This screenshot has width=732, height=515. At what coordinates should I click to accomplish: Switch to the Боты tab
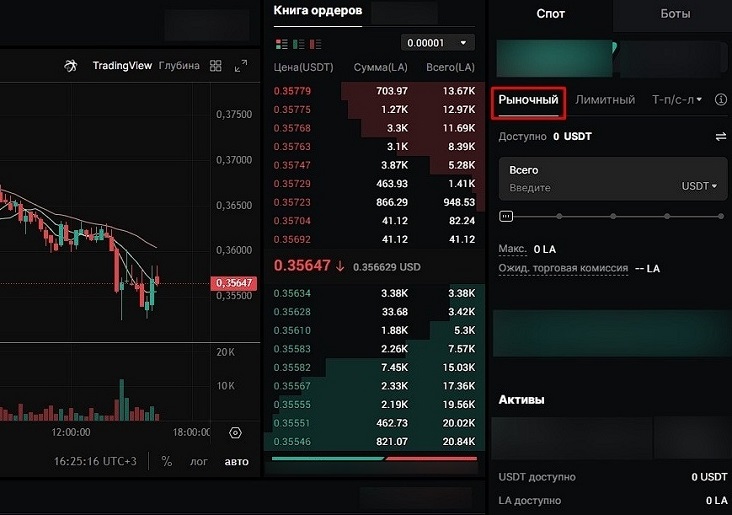[675, 14]
